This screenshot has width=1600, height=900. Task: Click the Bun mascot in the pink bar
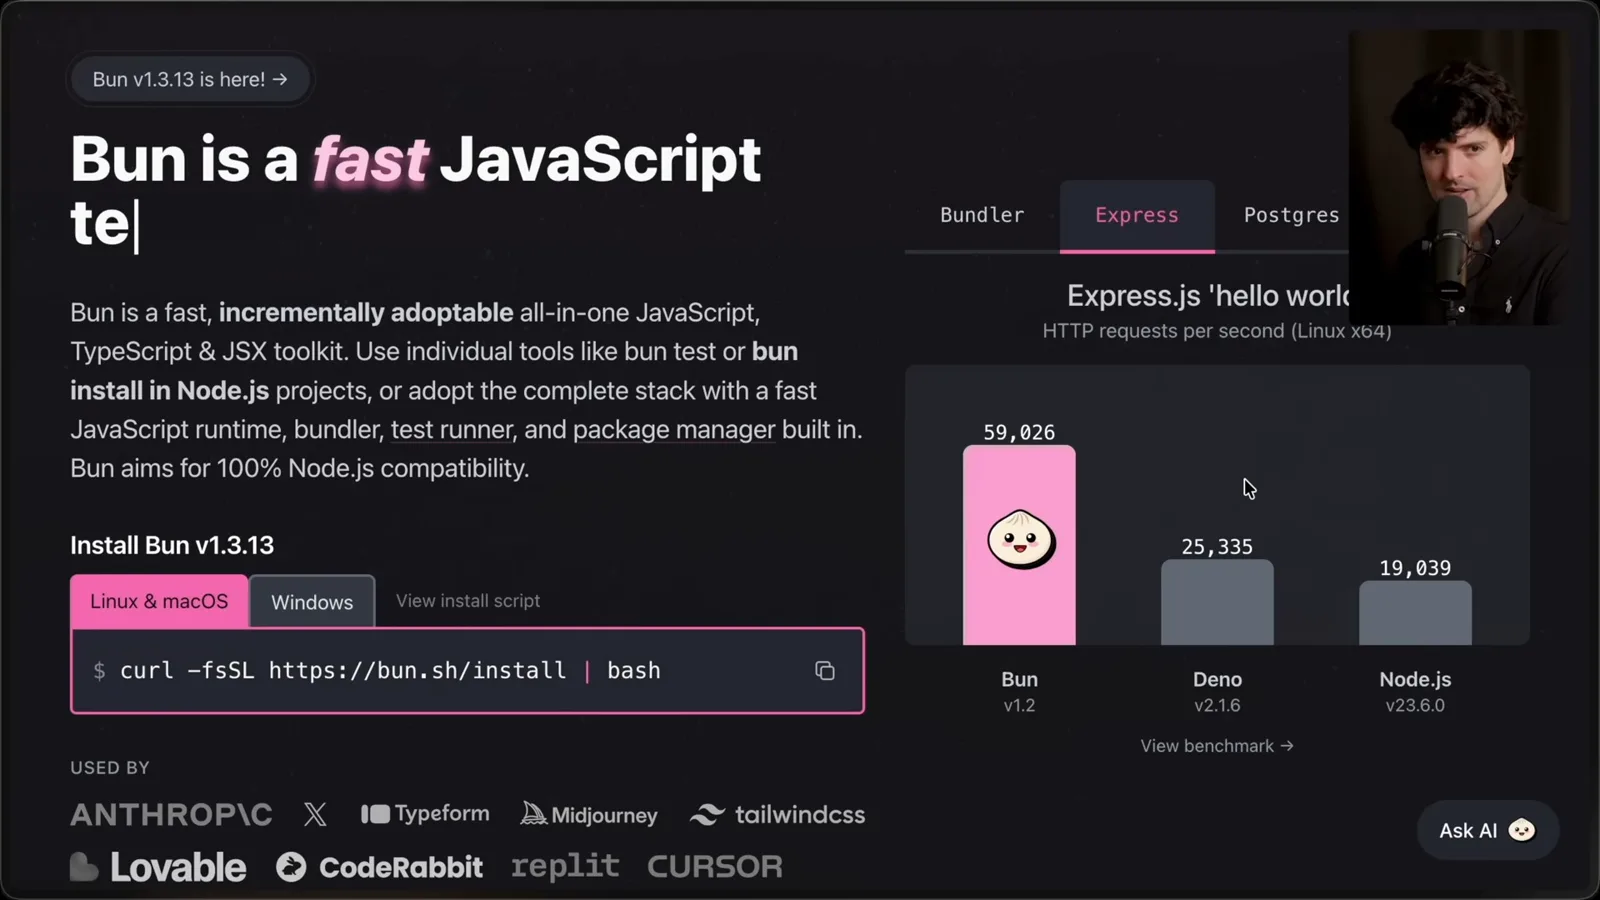coord(1020,540)
